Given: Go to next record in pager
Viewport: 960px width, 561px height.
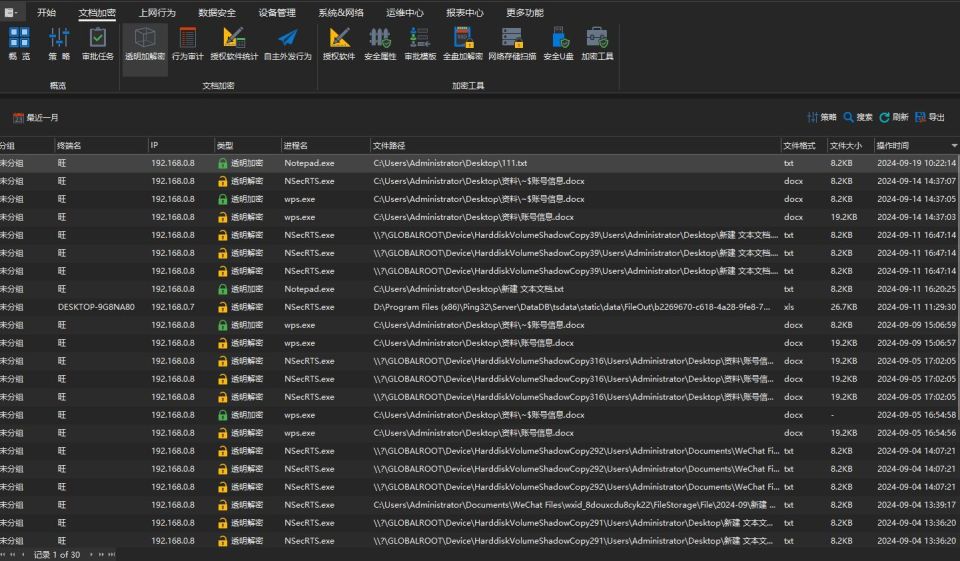Looking at the screenshot, I should pyautogui.click(x=91, y=554).
